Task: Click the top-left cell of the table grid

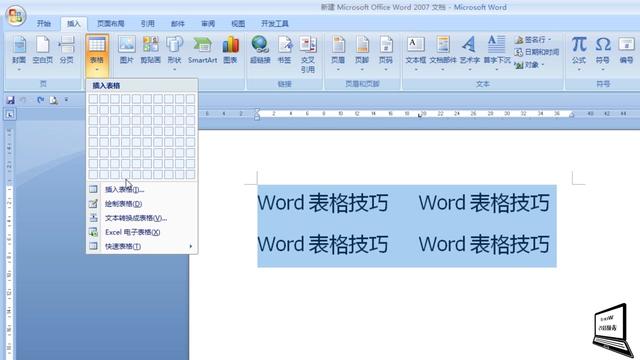Action: coord(93,99)
